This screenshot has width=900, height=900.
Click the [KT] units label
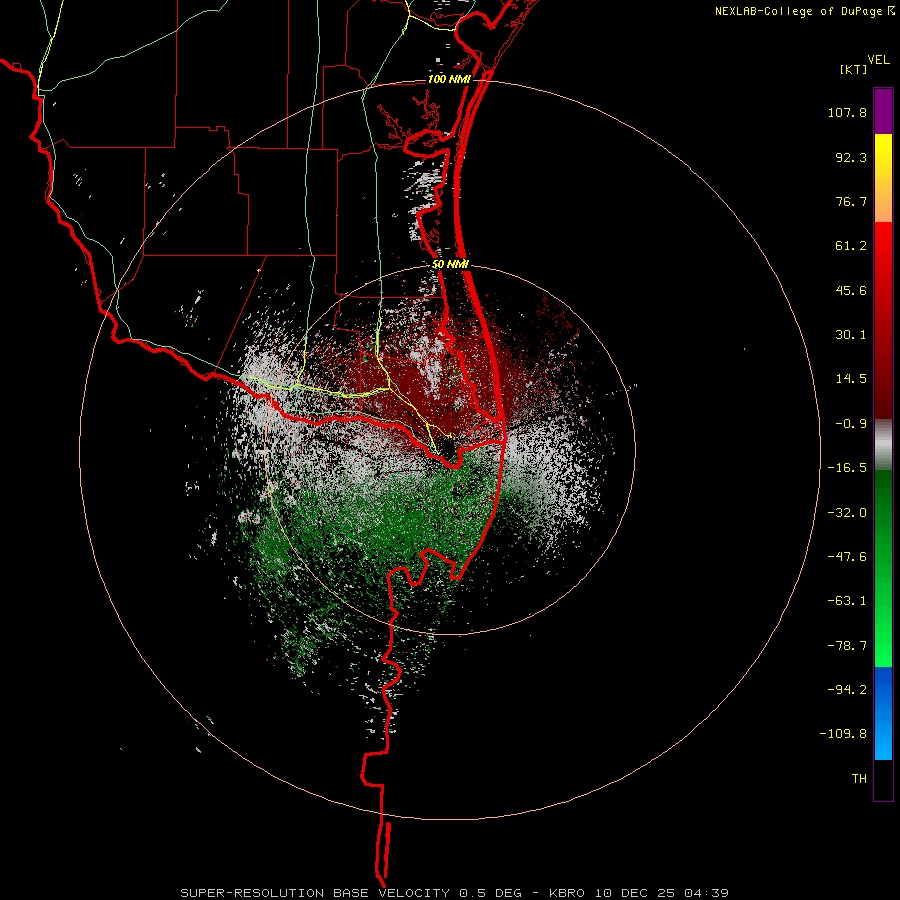pos(853,69)
